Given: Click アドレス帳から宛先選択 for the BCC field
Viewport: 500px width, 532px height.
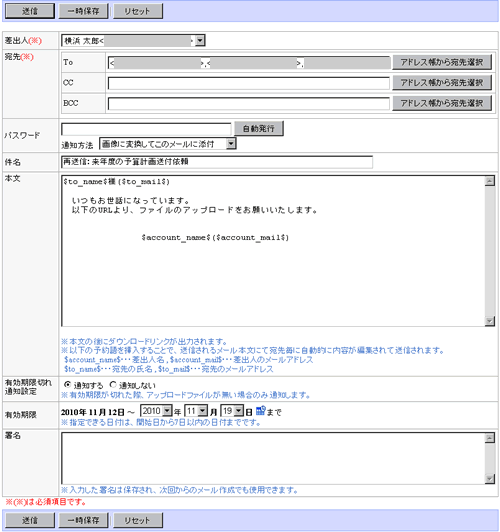Looking at the screenshot, I should tap(442, 103).
